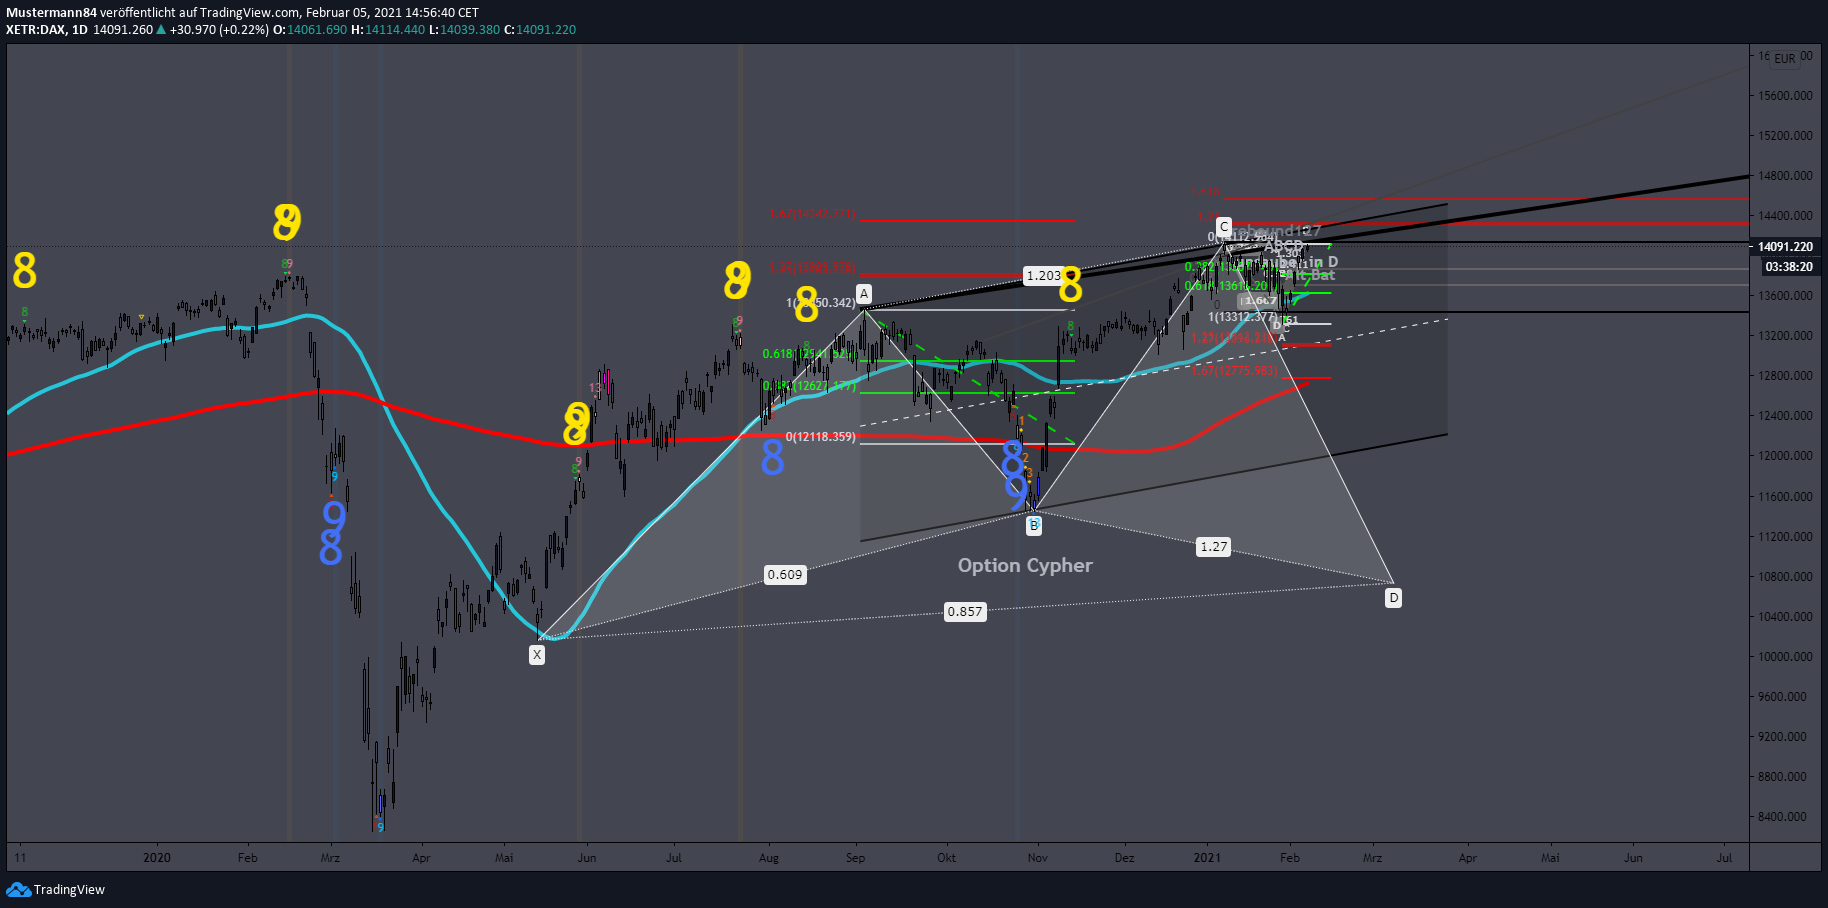
Task: Click the 0.857 ratio label
Action: (x=965, y=612)
